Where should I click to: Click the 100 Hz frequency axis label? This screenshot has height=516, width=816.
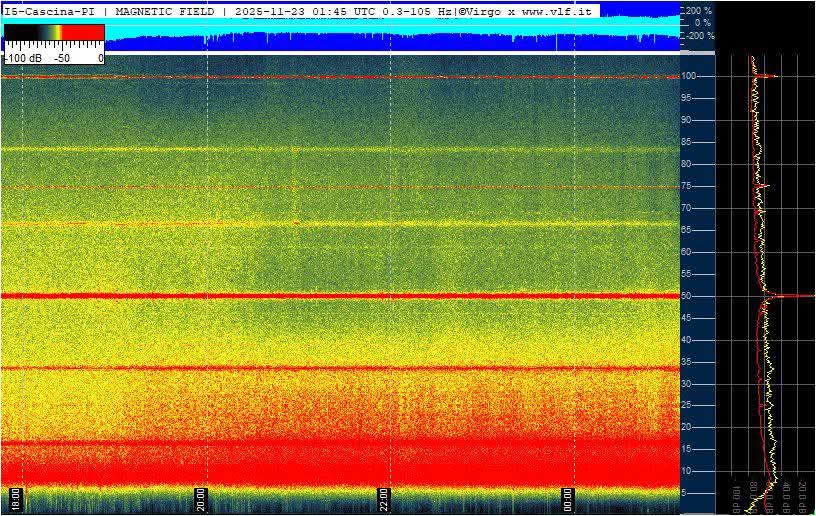689,76
